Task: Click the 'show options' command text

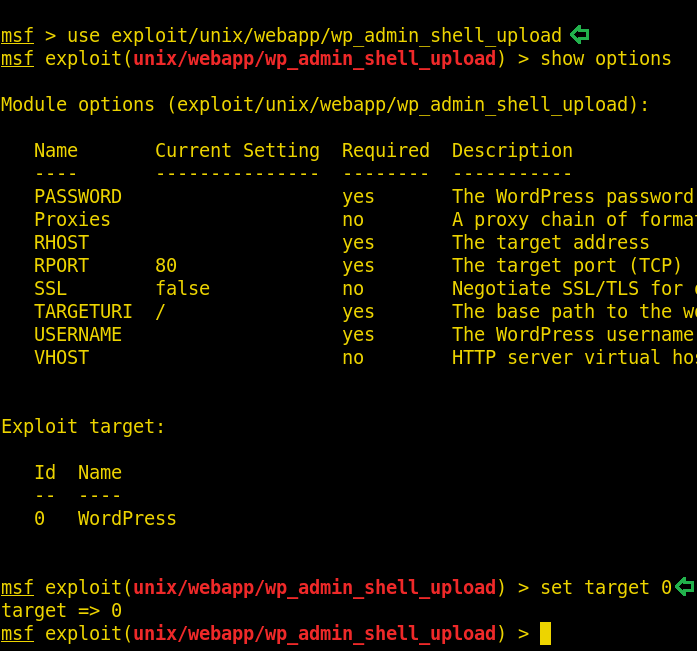Action: pyautogui.click(x=606, y=59)
